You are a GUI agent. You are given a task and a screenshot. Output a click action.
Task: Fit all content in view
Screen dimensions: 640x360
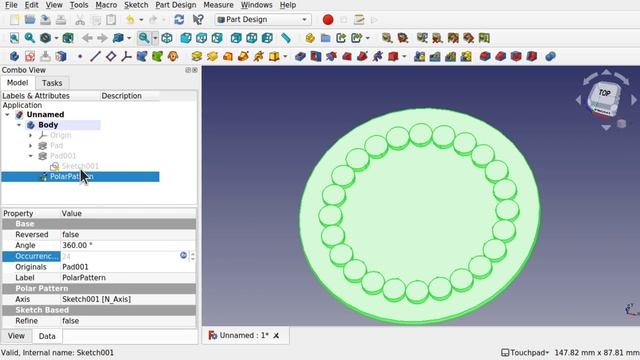[14, 38]
